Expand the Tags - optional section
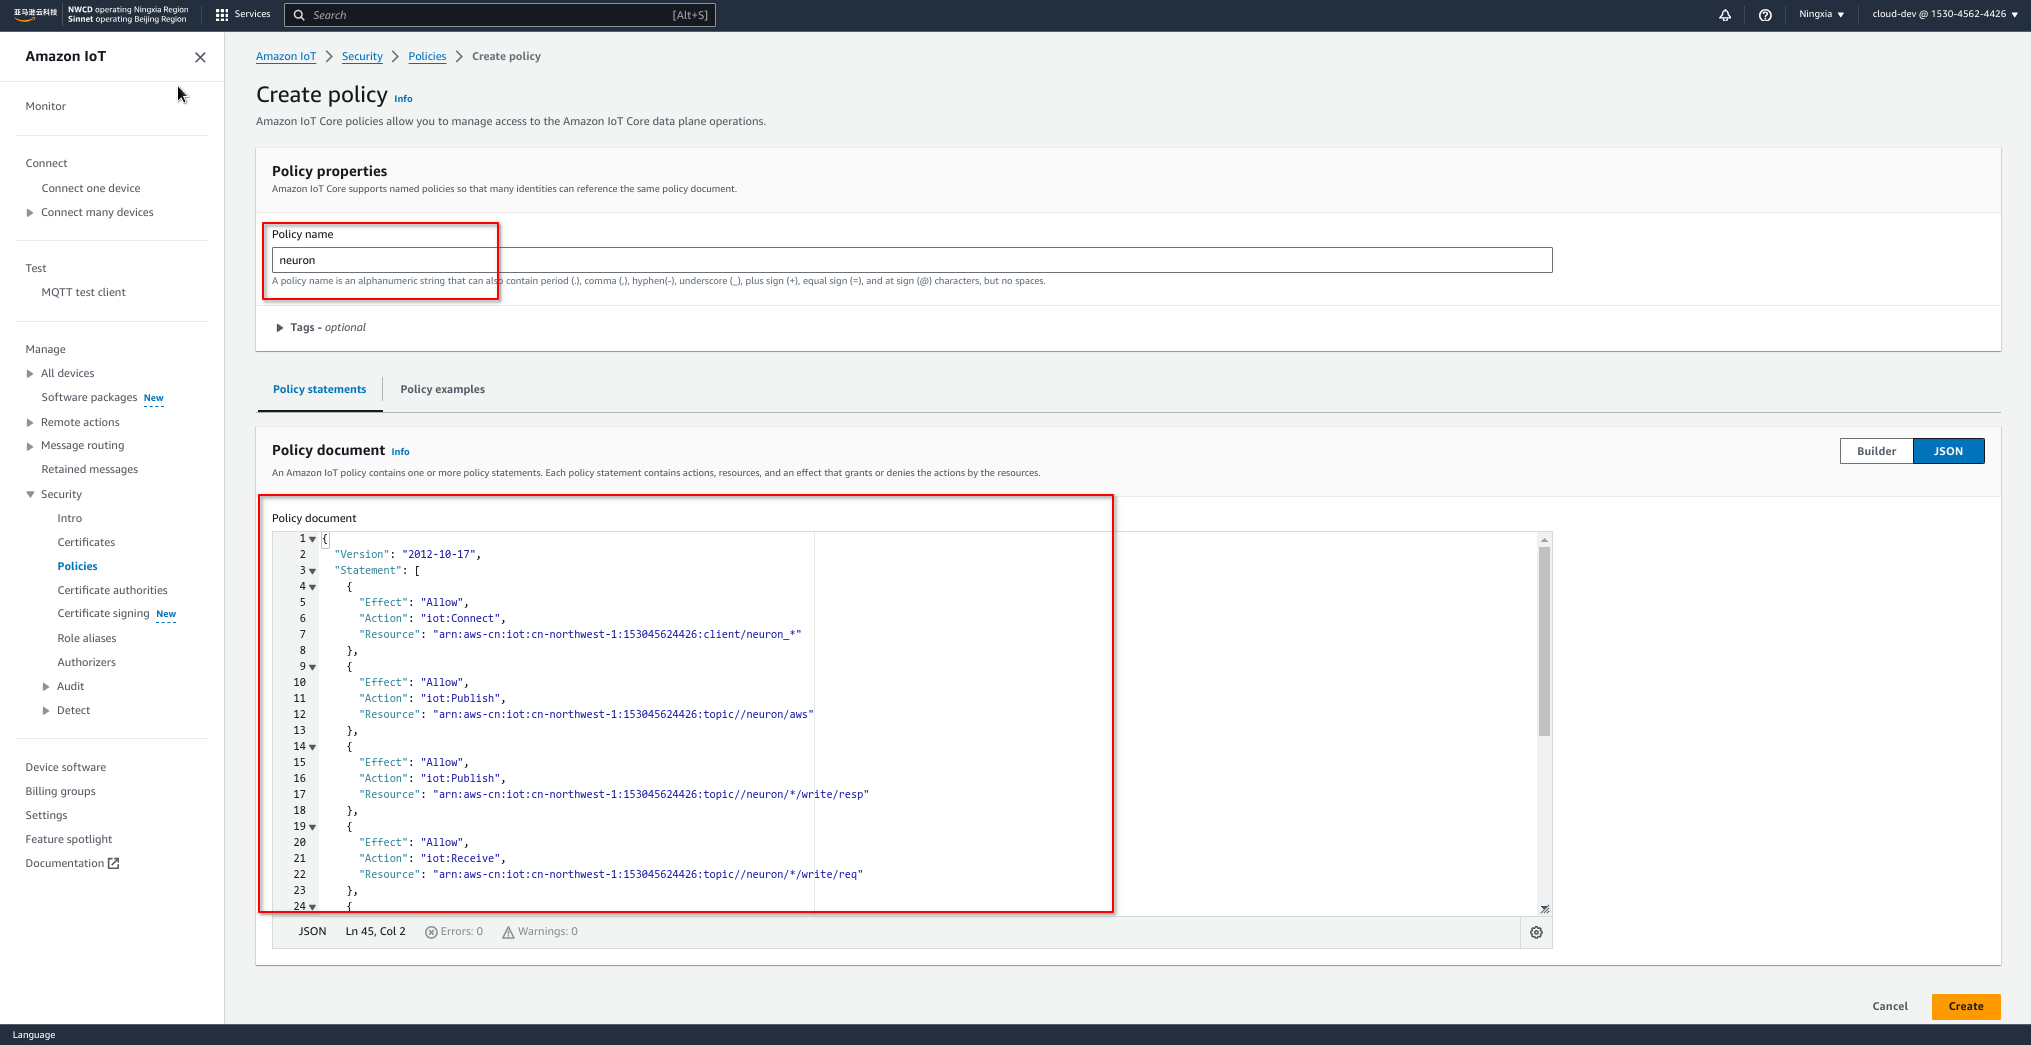2031x1045 pixels. (280, 327)
